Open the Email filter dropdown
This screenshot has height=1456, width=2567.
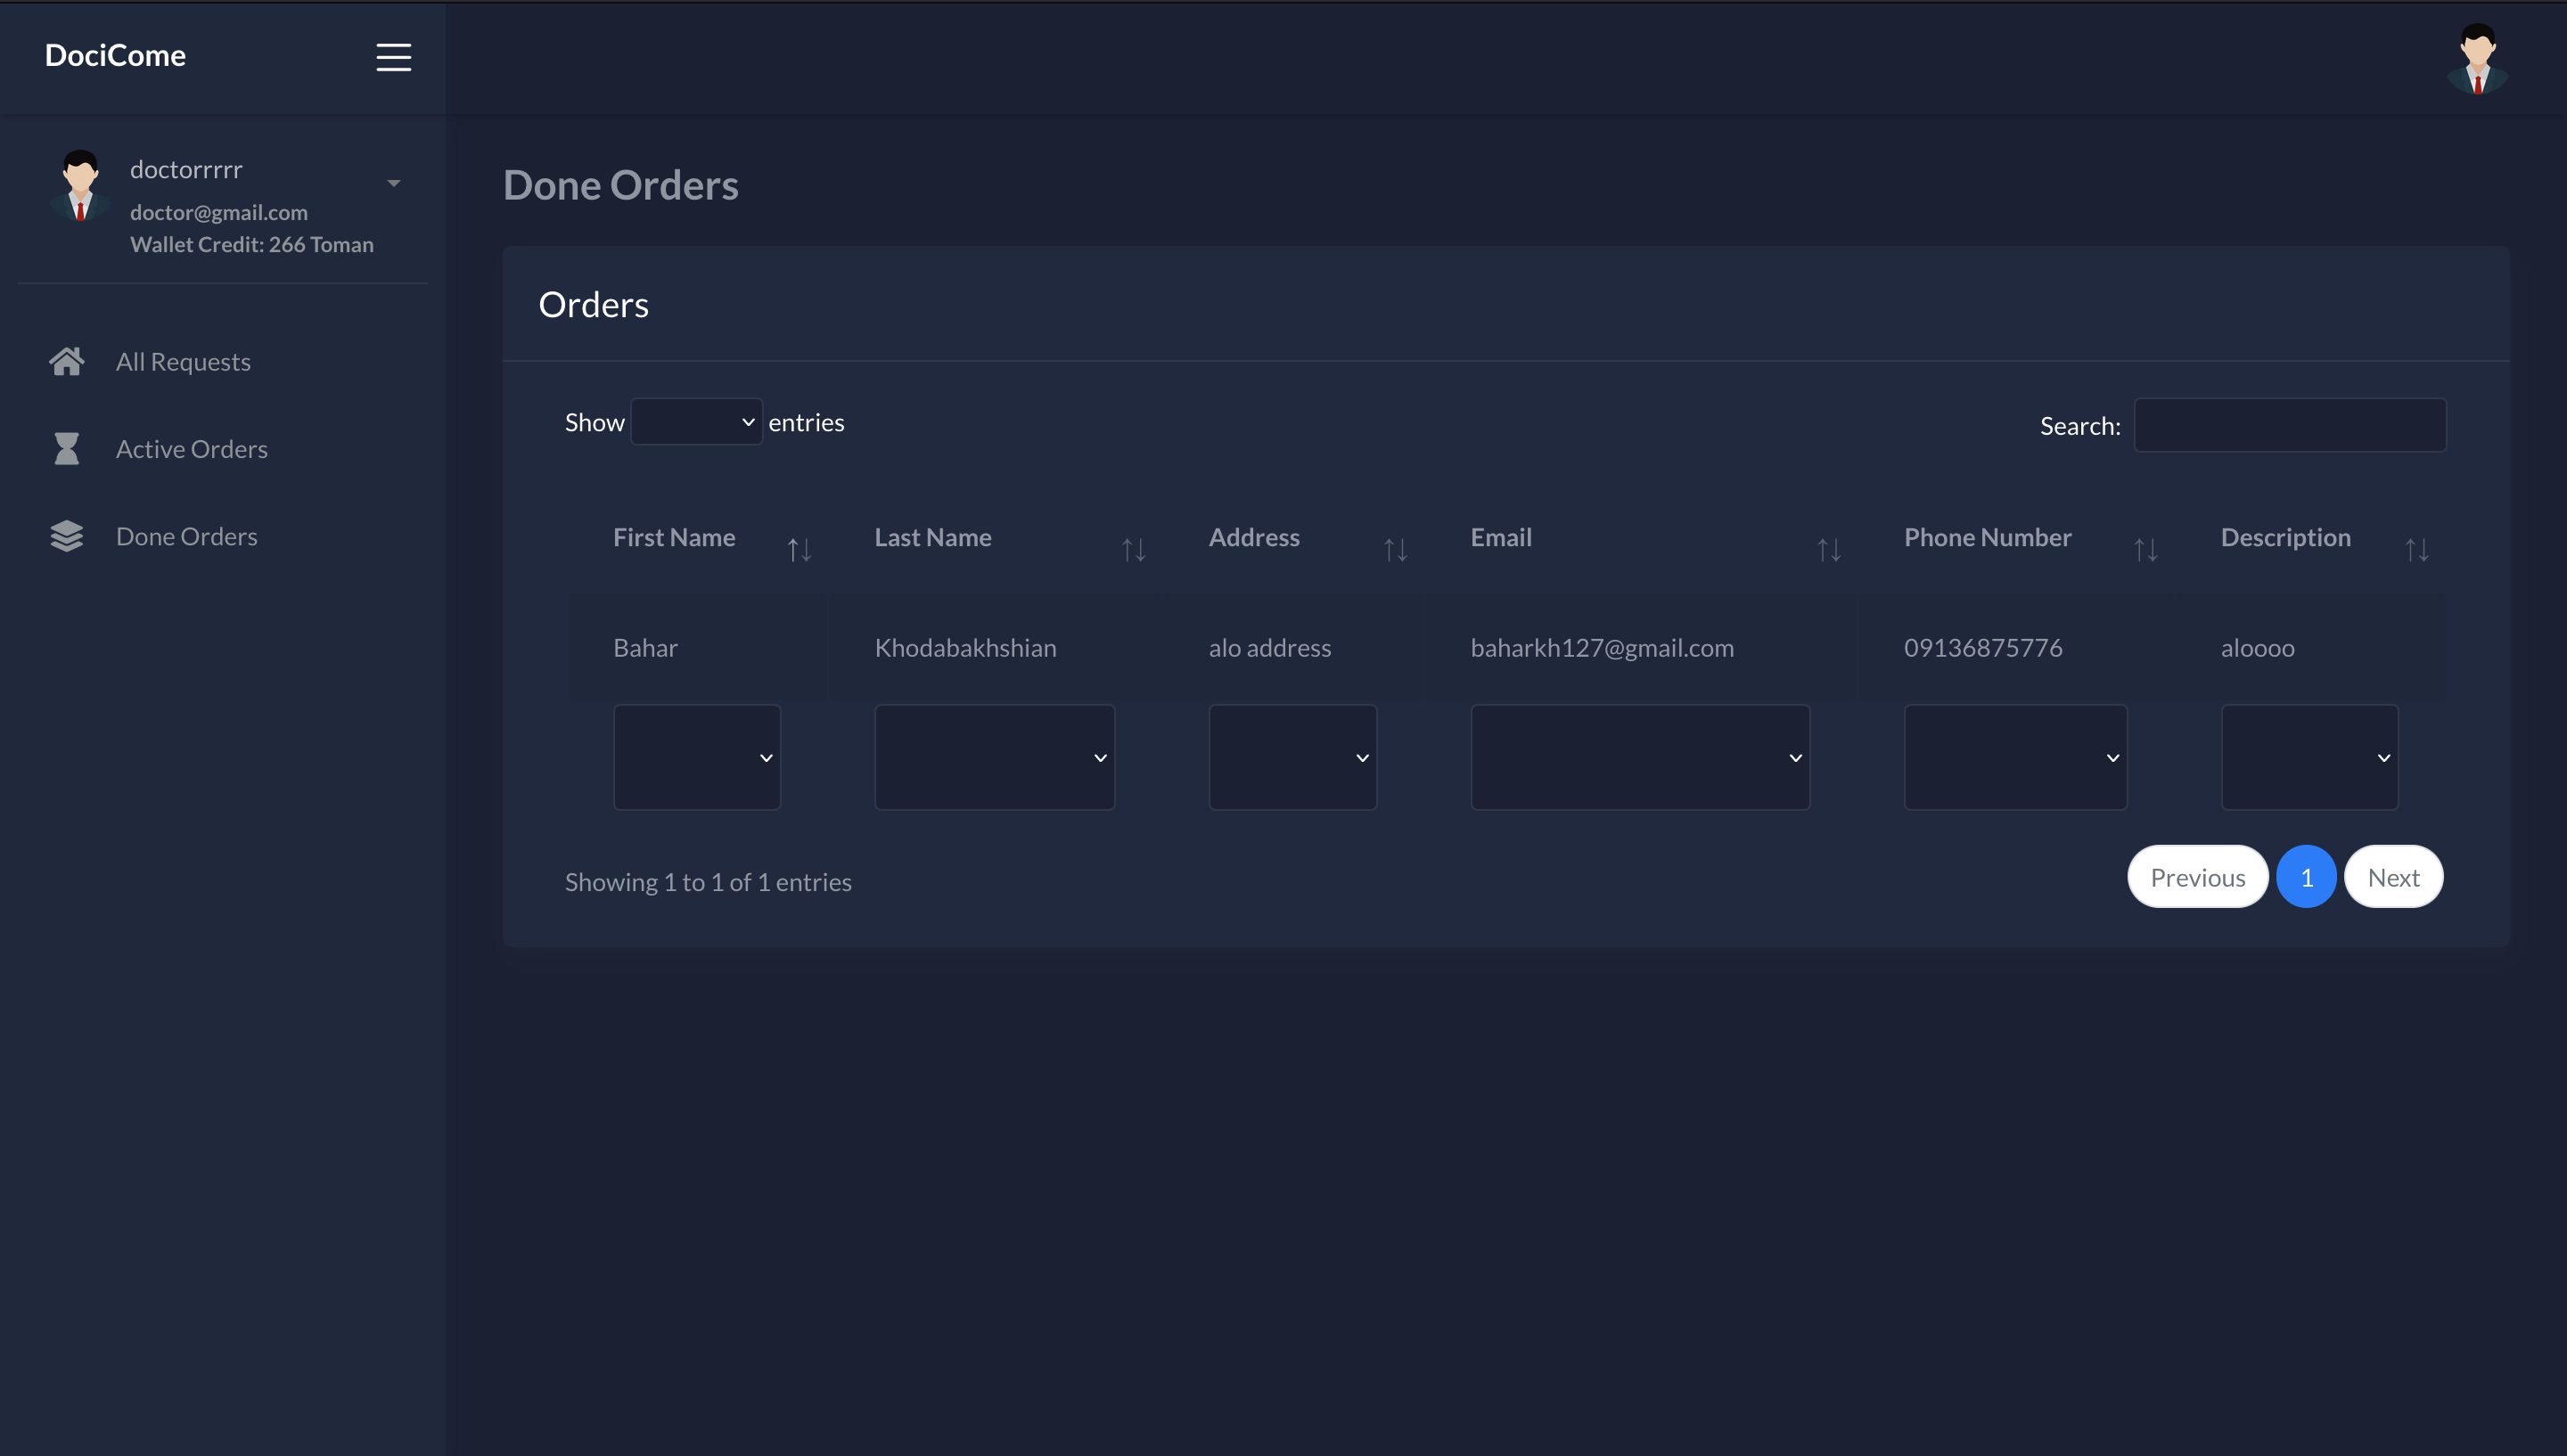click(x=1639, y=757)
